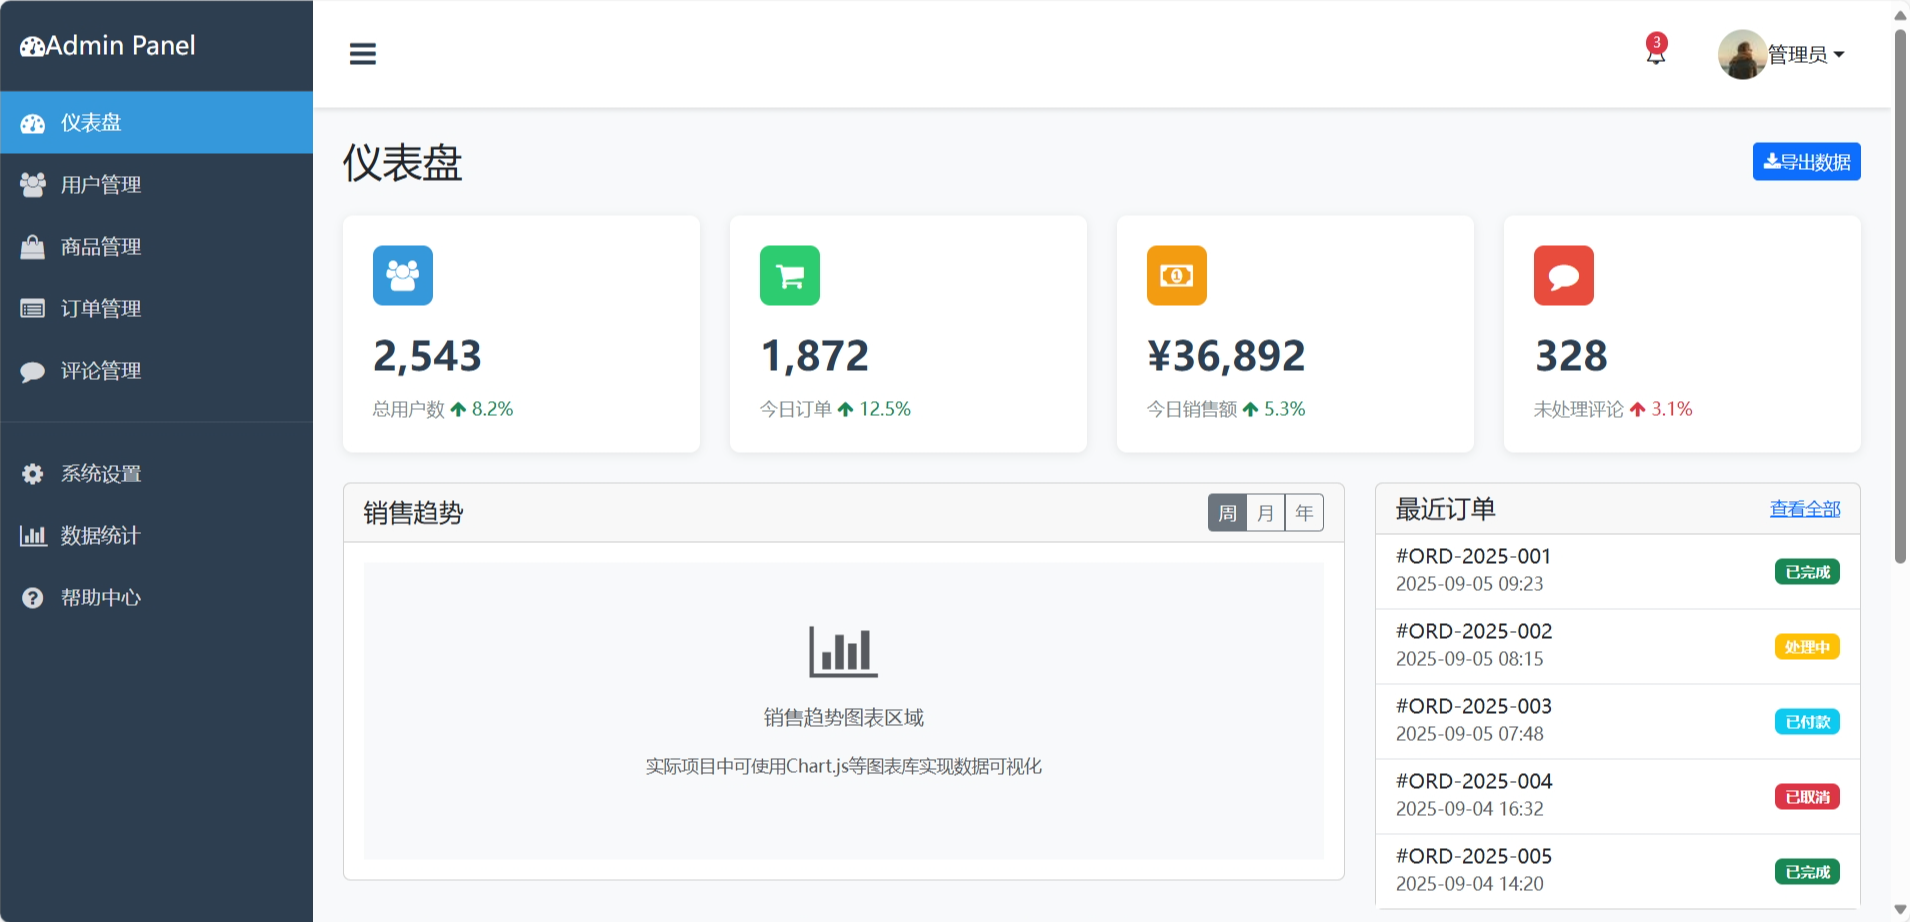Click the hamburger menu icon
The height and width of the screenshot is (922, 1910).
tap(362, 54)
